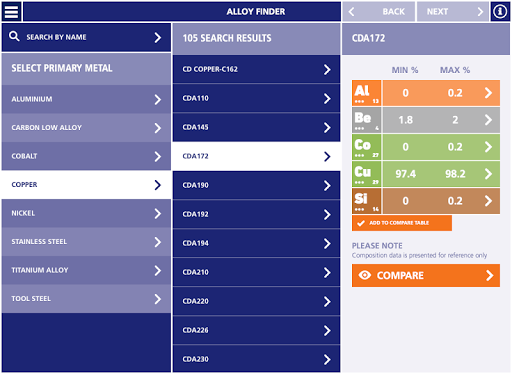512x374 pixels.
Task: Toggle the Add to Compare Table checkmark
Action: click(x=361, y=223)
